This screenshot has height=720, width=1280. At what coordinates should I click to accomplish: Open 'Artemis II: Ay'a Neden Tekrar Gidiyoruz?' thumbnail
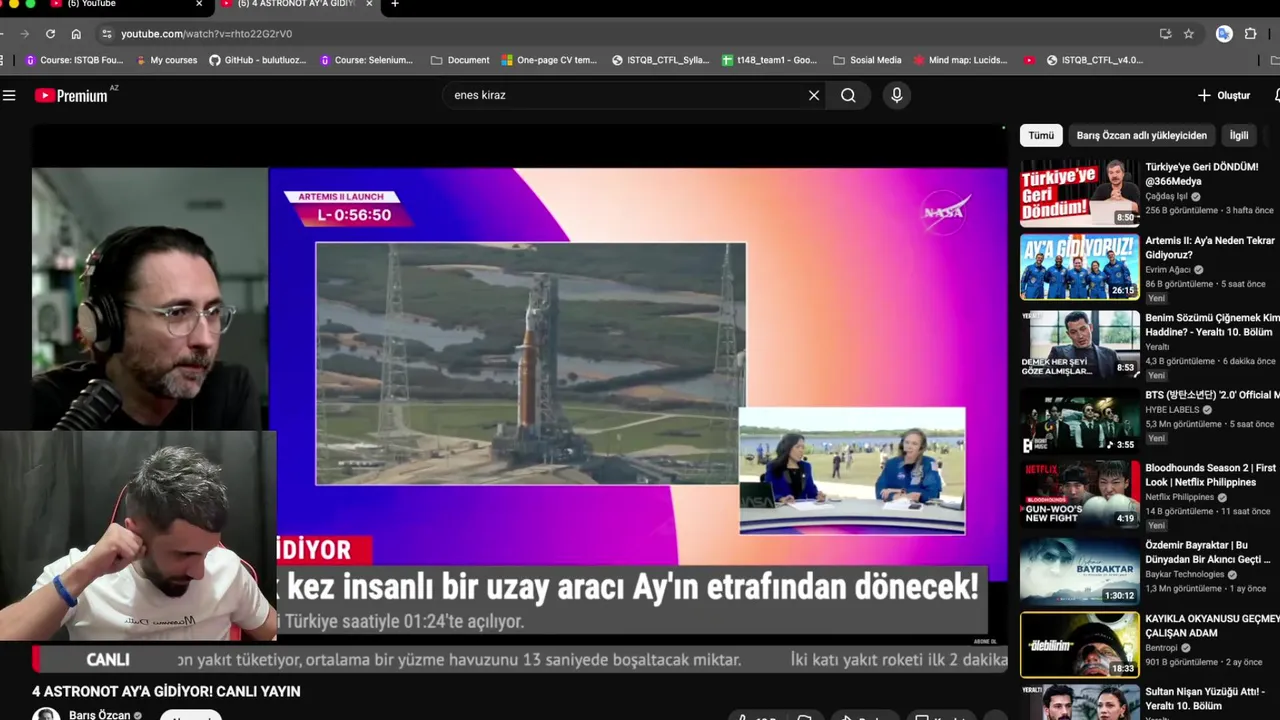coord(1079,267)
